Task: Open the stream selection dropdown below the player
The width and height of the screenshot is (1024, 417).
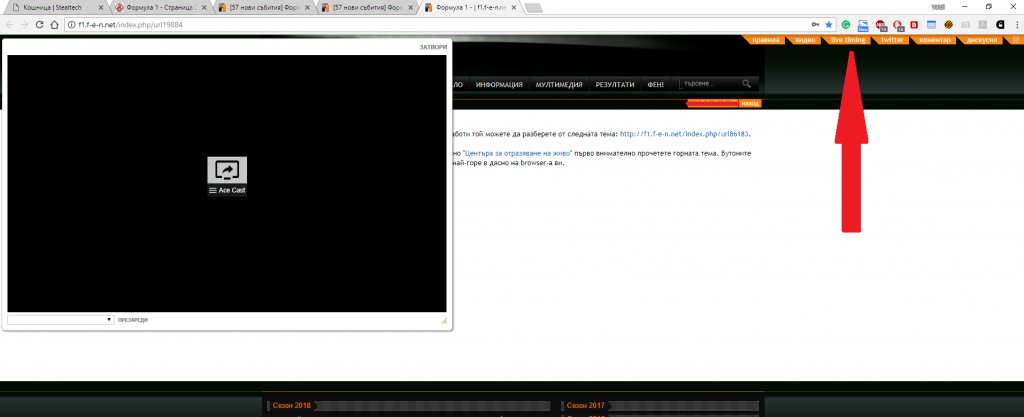Action: pos(61,320)
